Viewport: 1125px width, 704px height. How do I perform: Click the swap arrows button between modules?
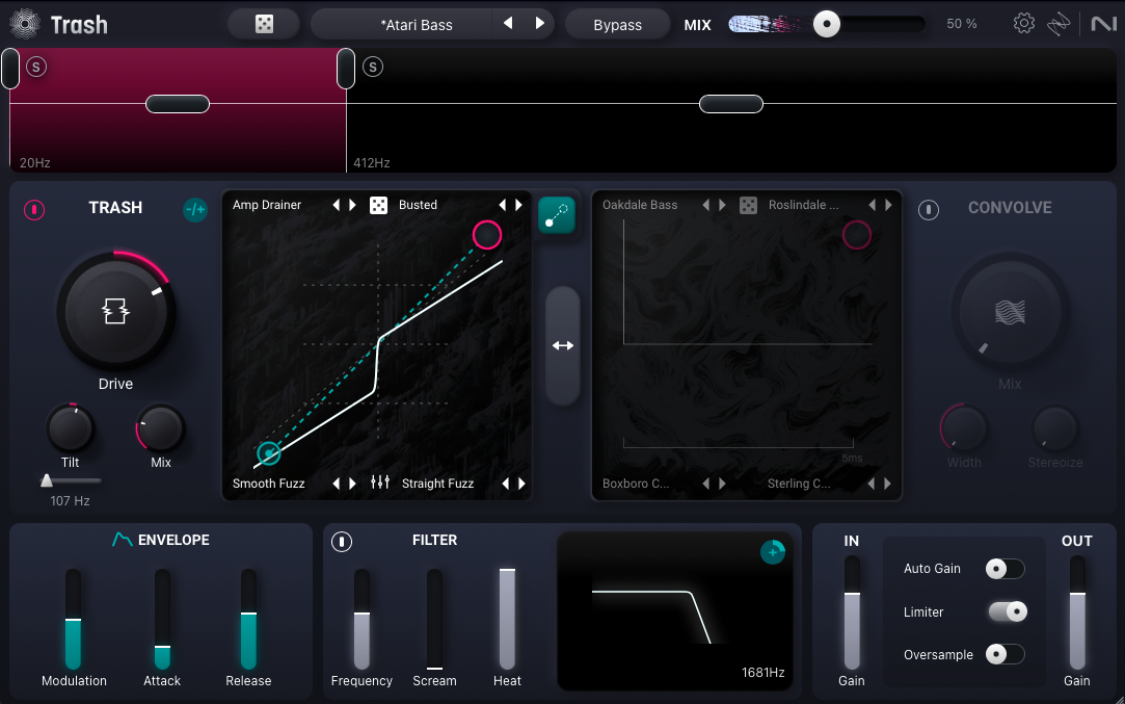pos(563,345)
